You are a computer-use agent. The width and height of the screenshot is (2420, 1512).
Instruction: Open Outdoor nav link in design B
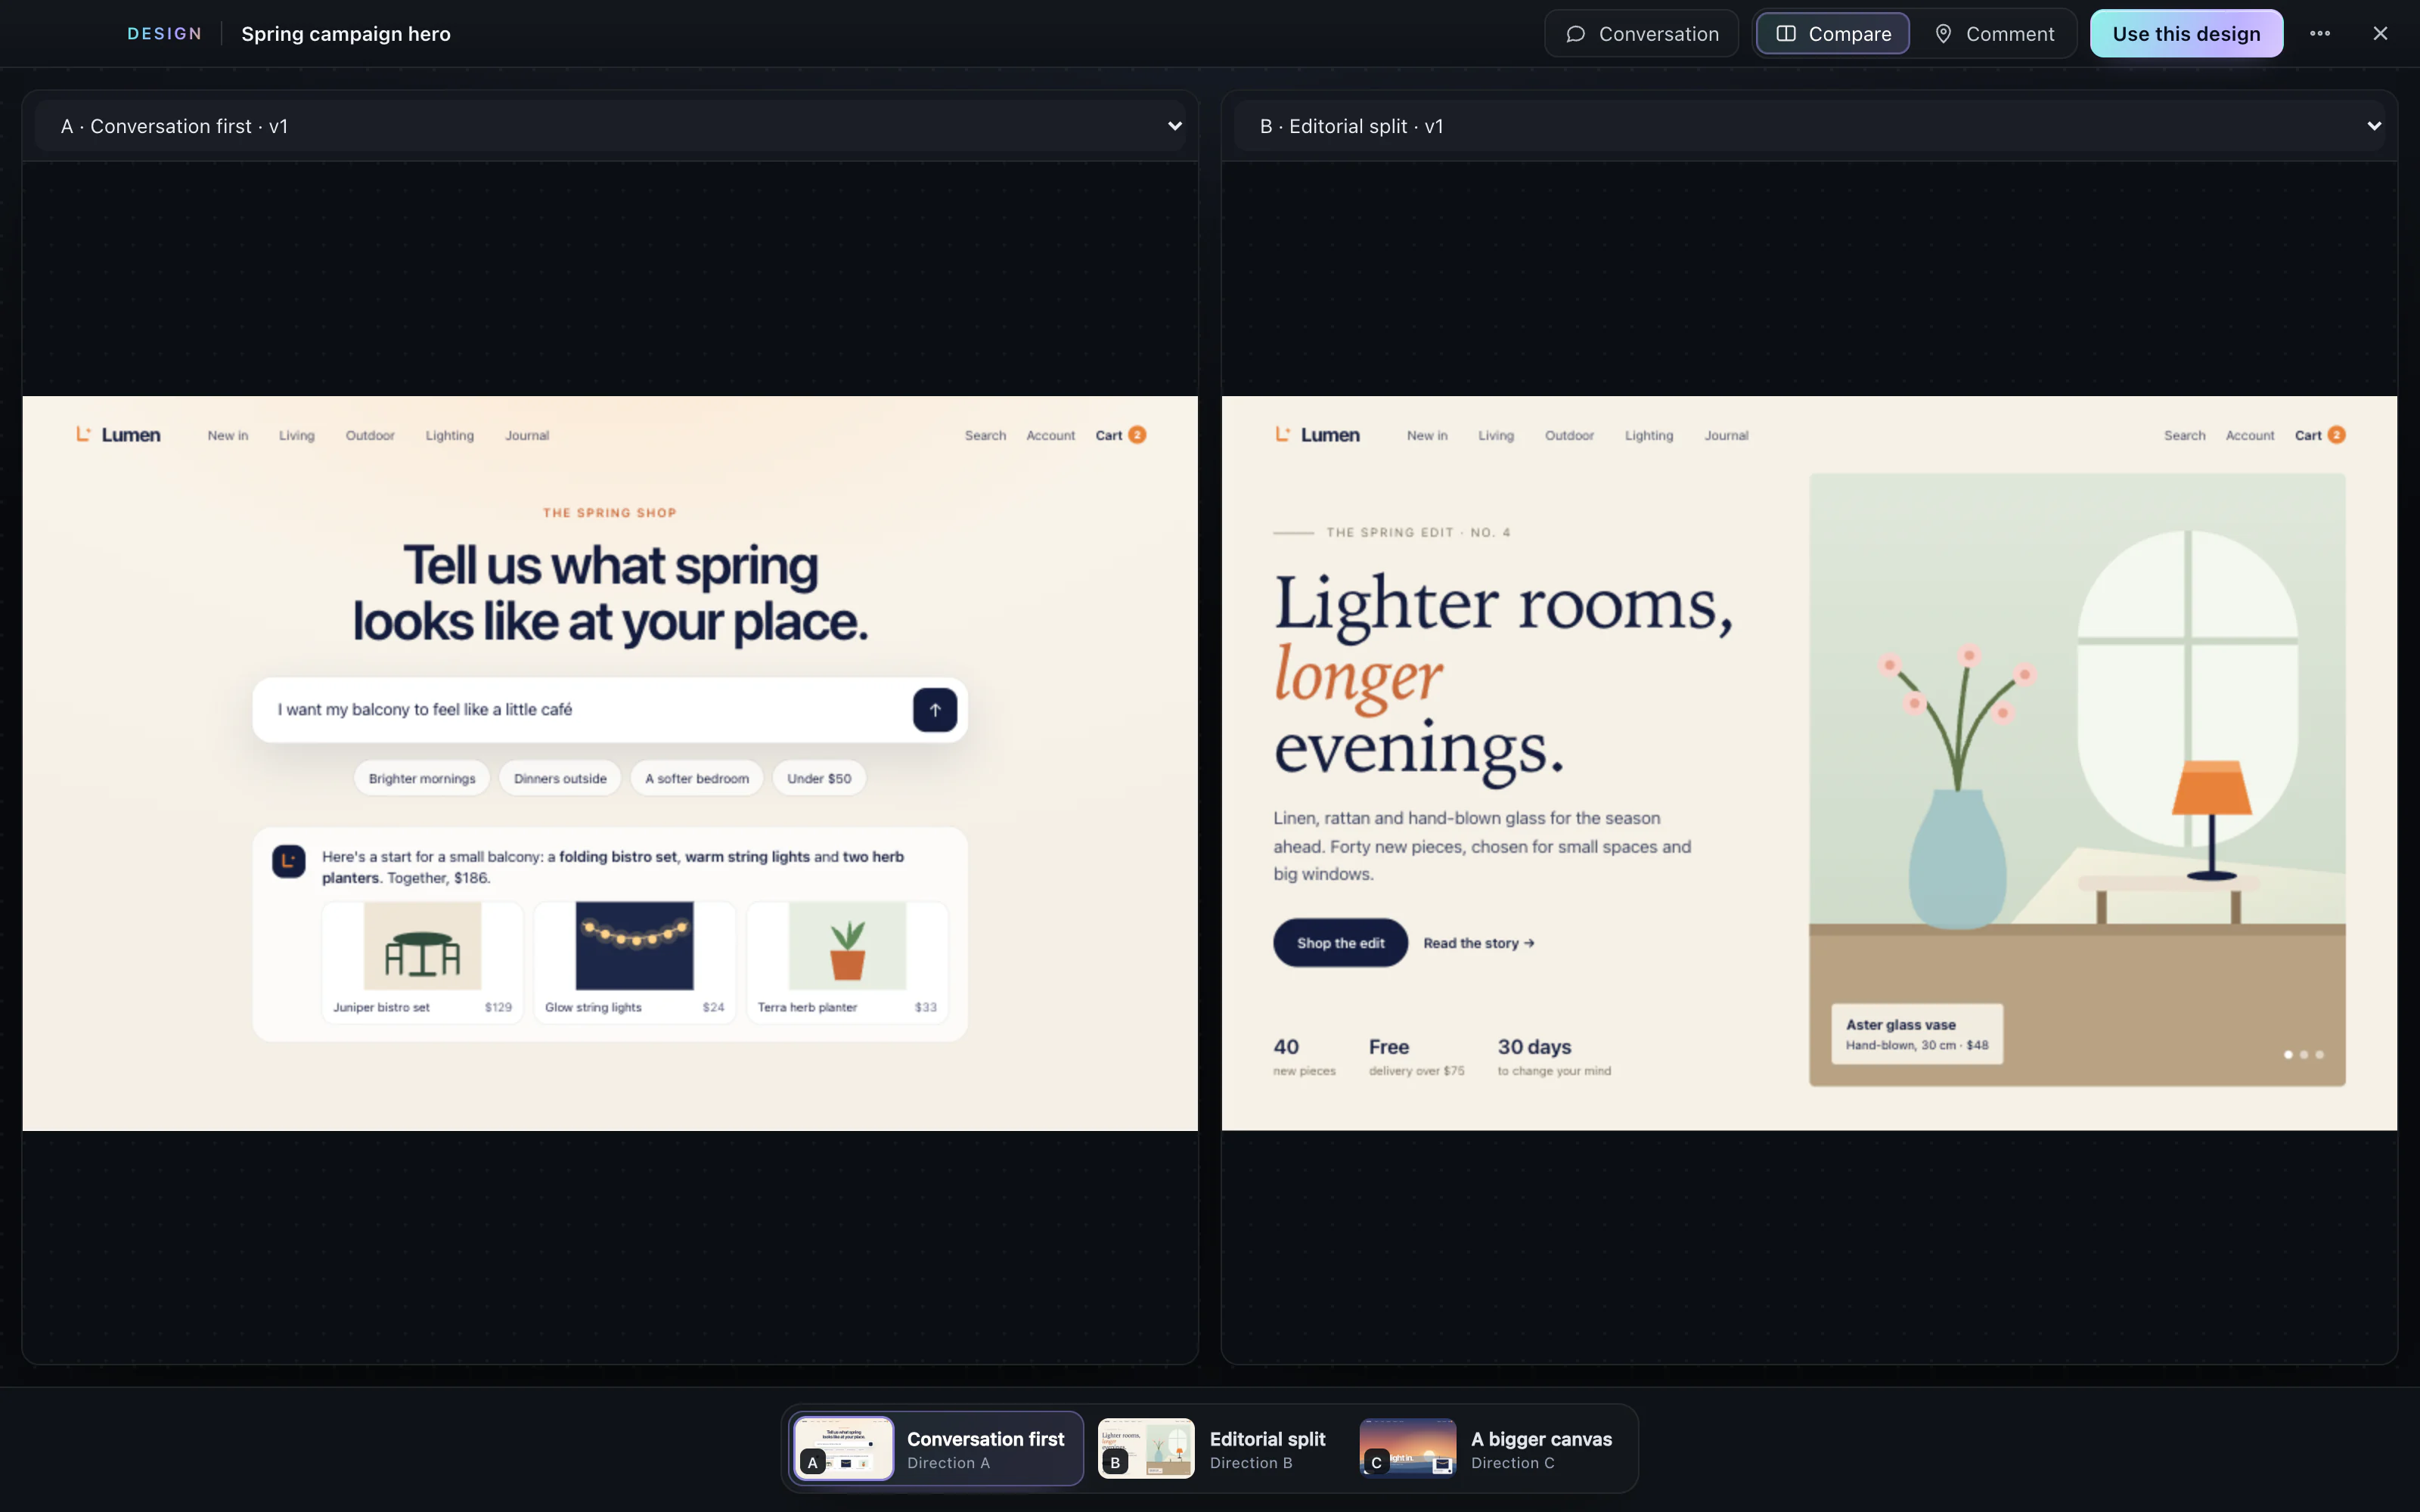click(1569, 436)
